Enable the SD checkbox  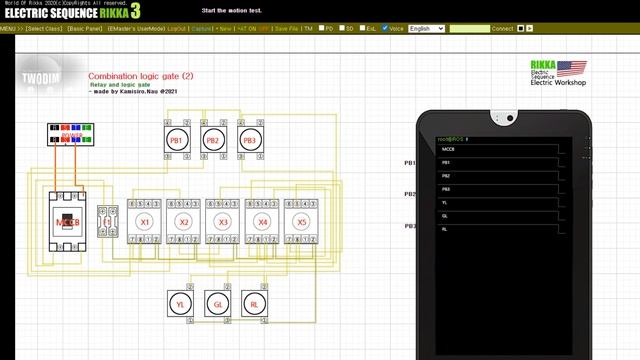pyautogui.click(x=342, y=28)
